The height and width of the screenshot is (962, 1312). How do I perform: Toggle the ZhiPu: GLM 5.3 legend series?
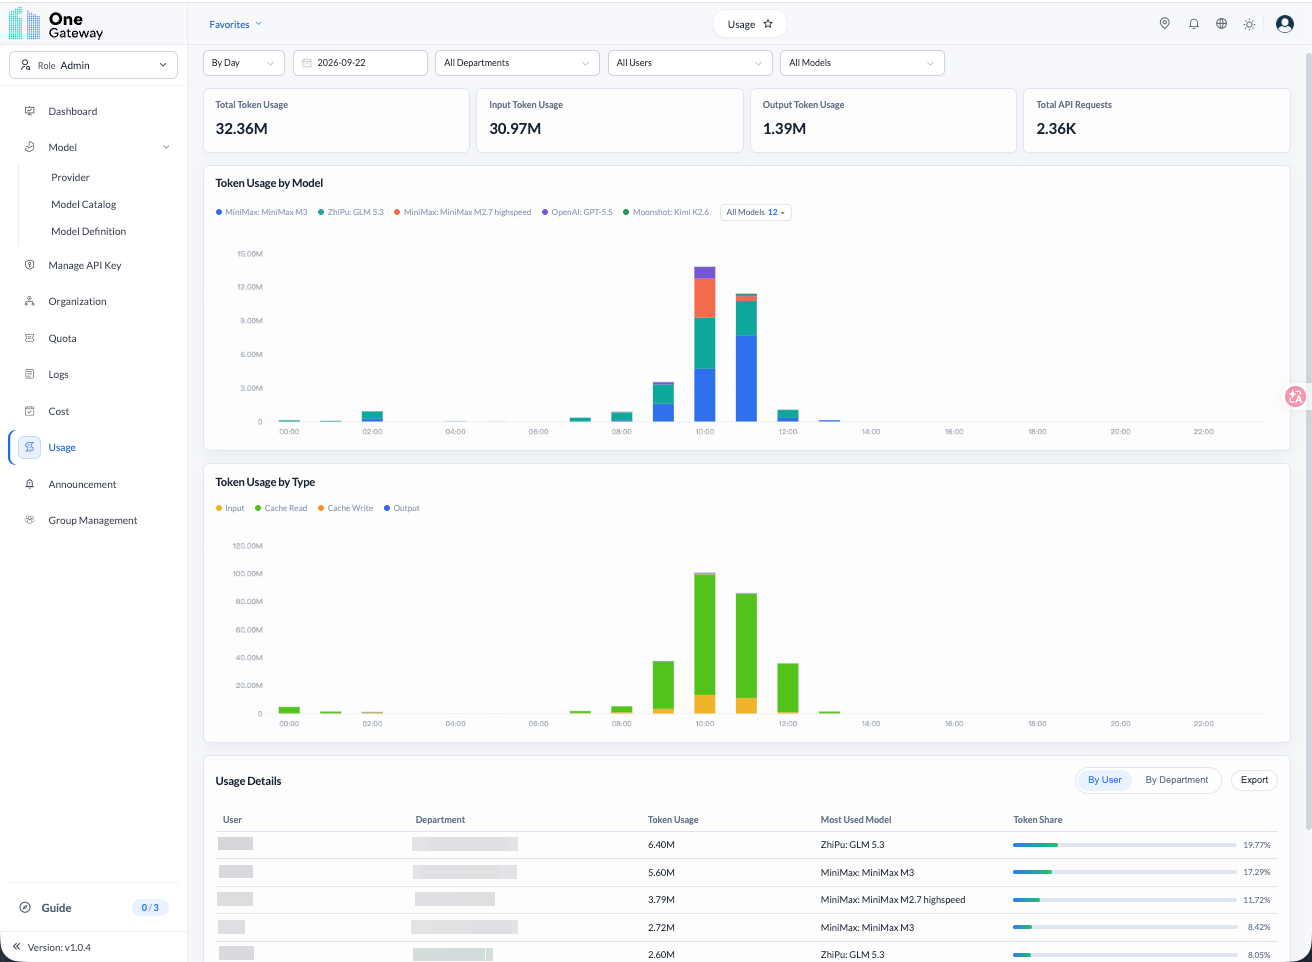(x=351, y=212)
